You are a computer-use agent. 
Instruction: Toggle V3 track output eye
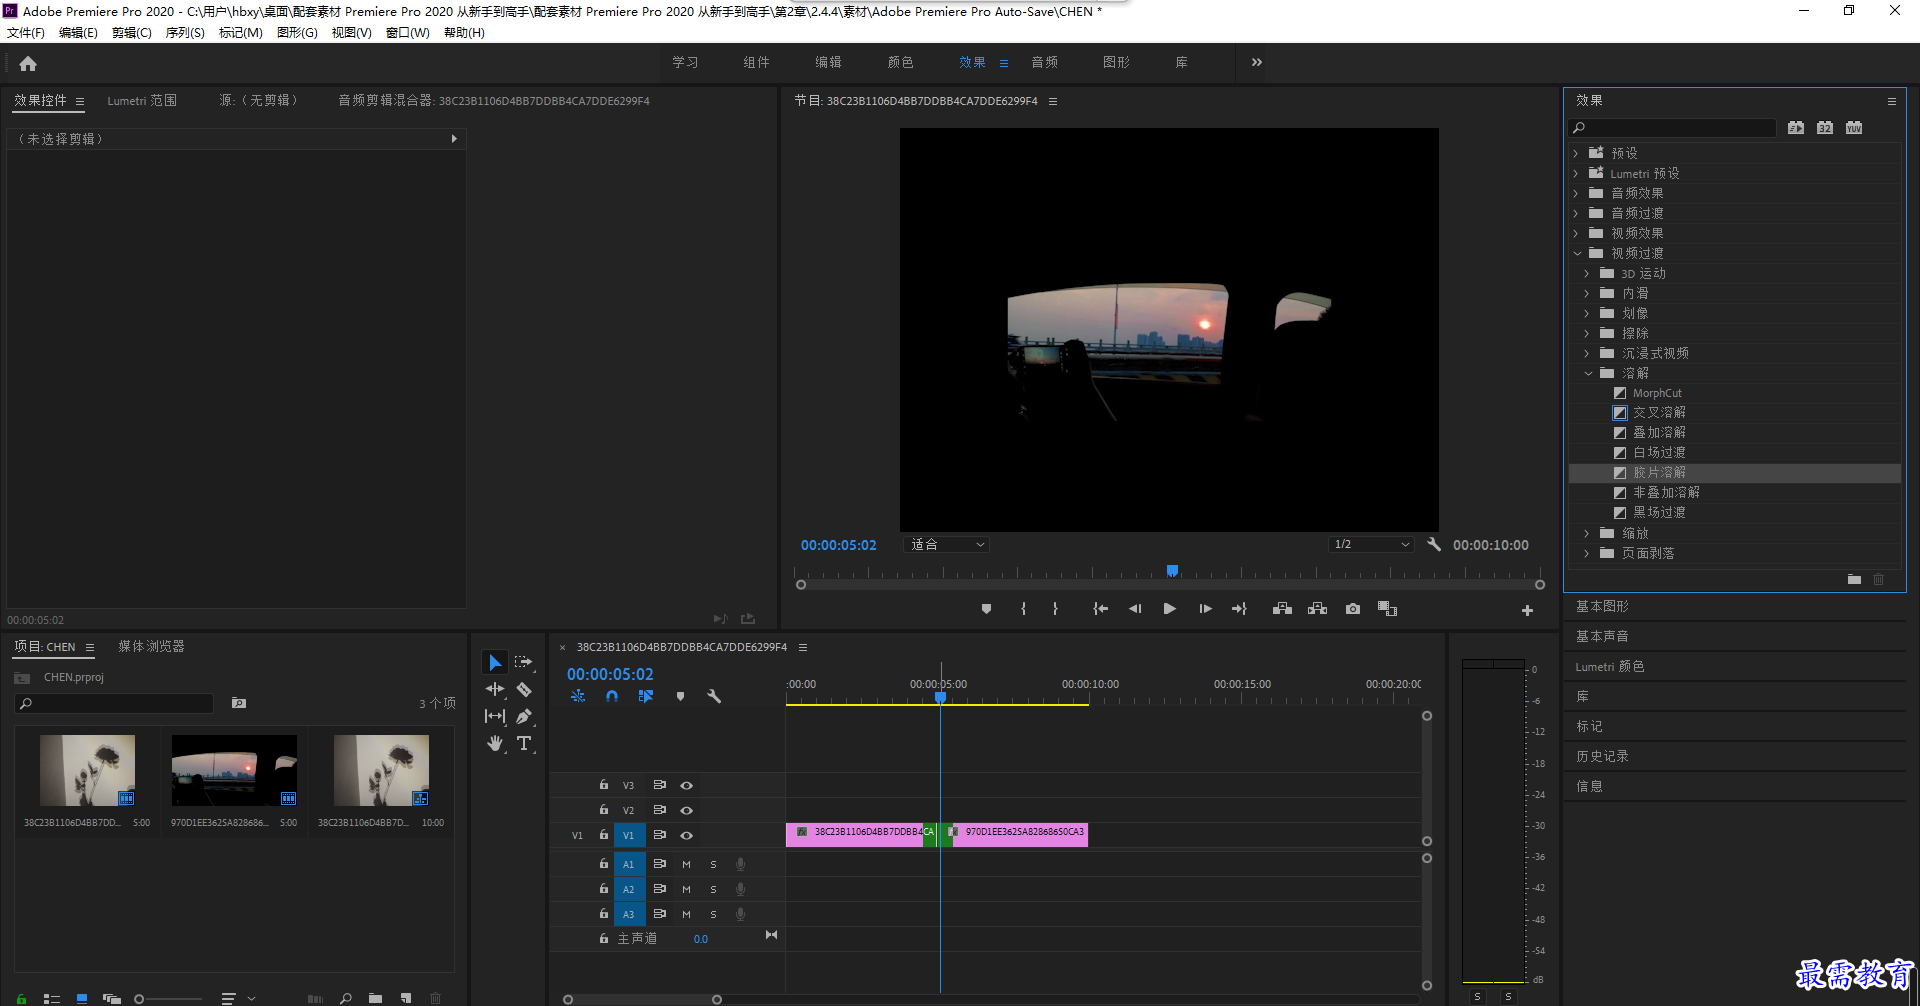687,786
